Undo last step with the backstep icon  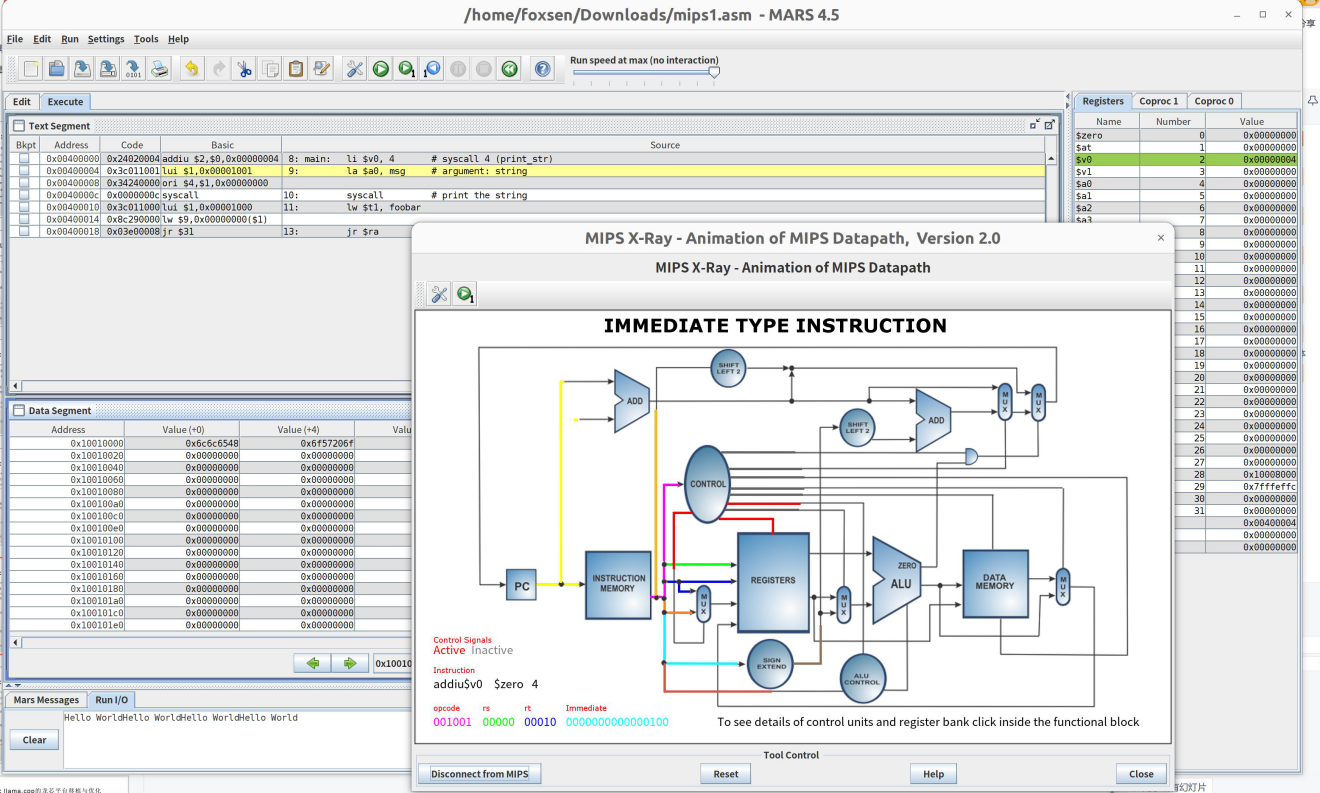pos(432,69)
